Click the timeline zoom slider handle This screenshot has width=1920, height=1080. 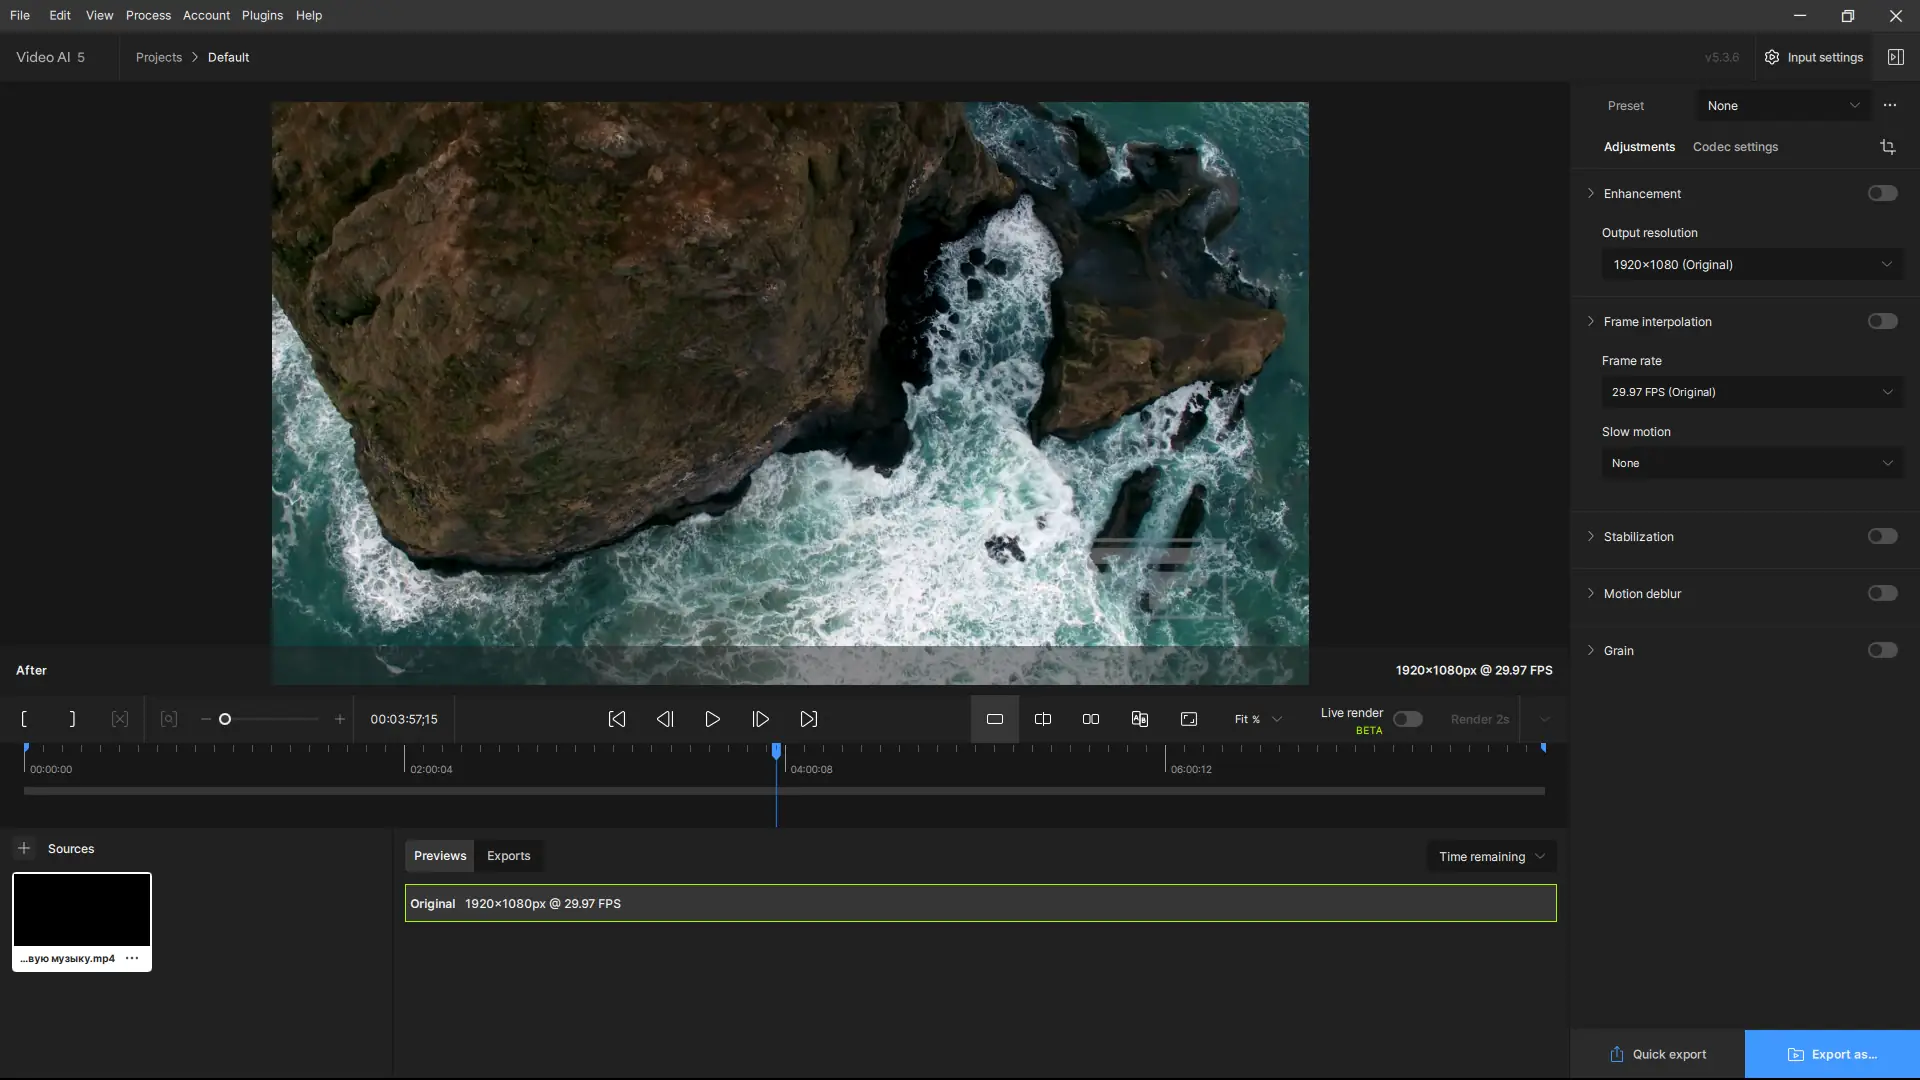225,719
